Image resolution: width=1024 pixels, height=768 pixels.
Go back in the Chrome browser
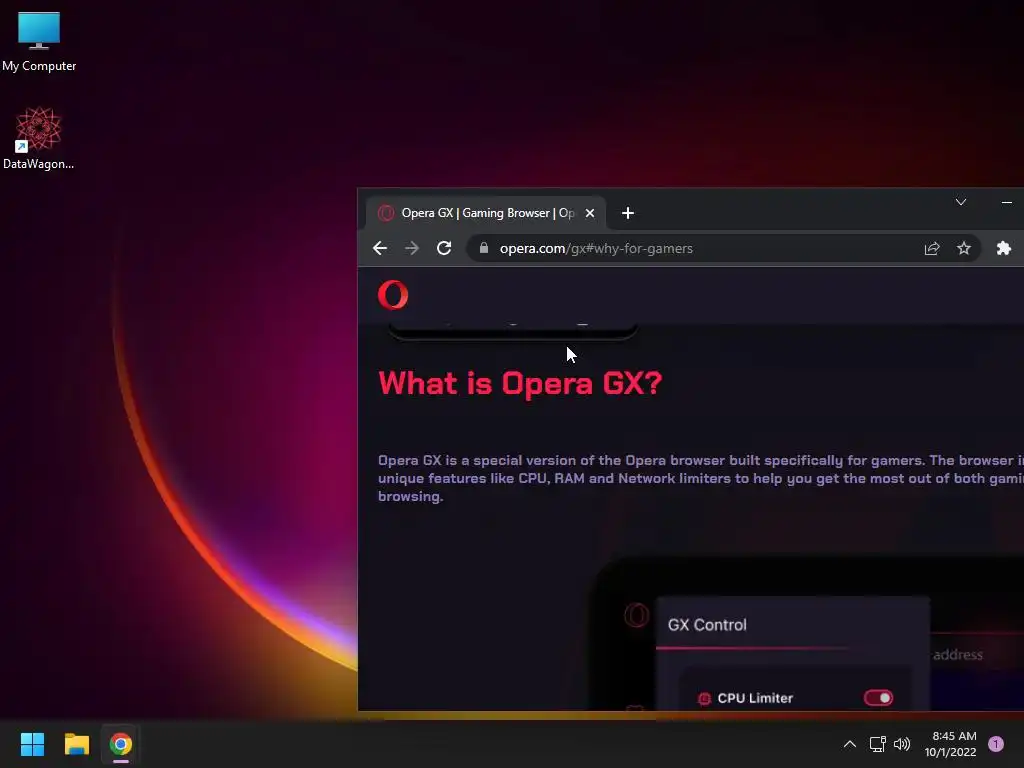(x=379, y=248)
